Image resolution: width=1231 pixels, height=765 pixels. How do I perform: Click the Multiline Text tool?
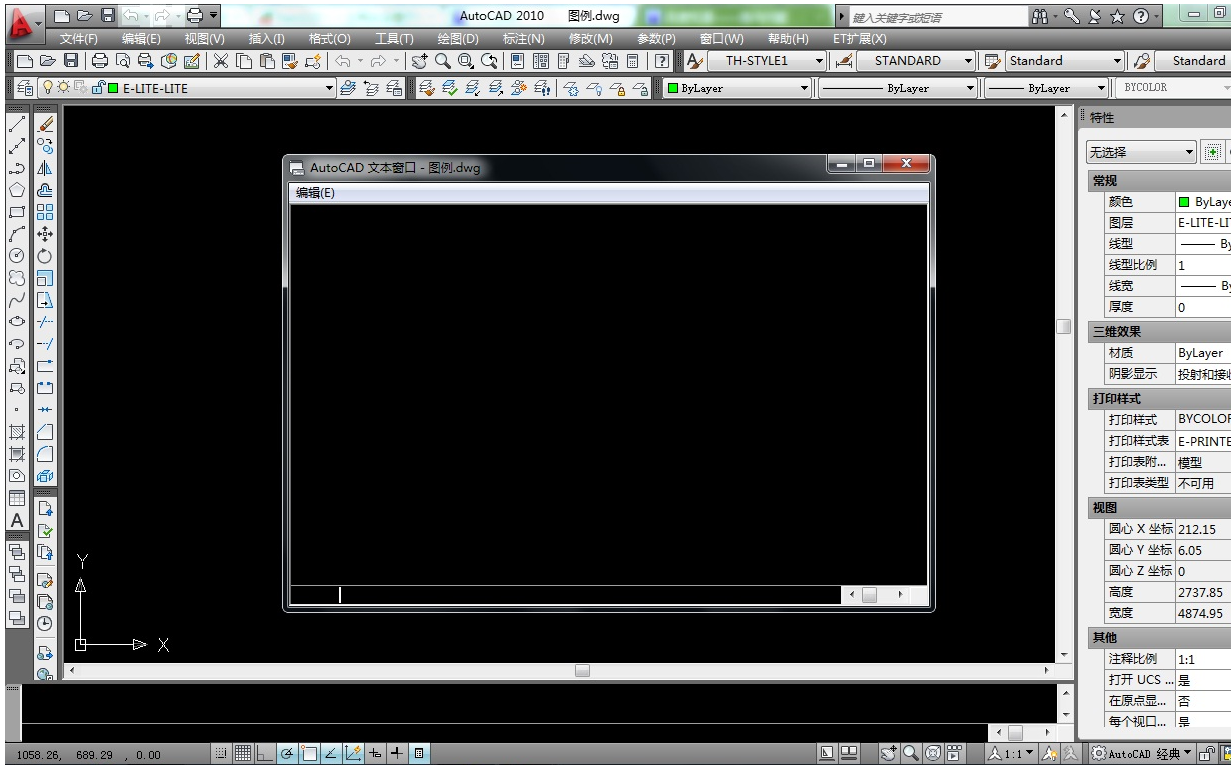click(x=16, y=520)
